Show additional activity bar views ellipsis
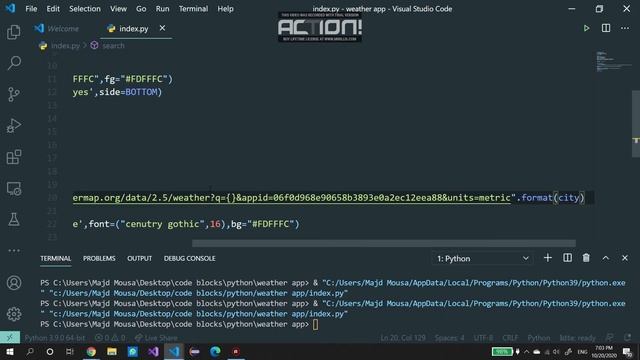Image resolution: width=640 pixels, height=360 pixels. 13,250
